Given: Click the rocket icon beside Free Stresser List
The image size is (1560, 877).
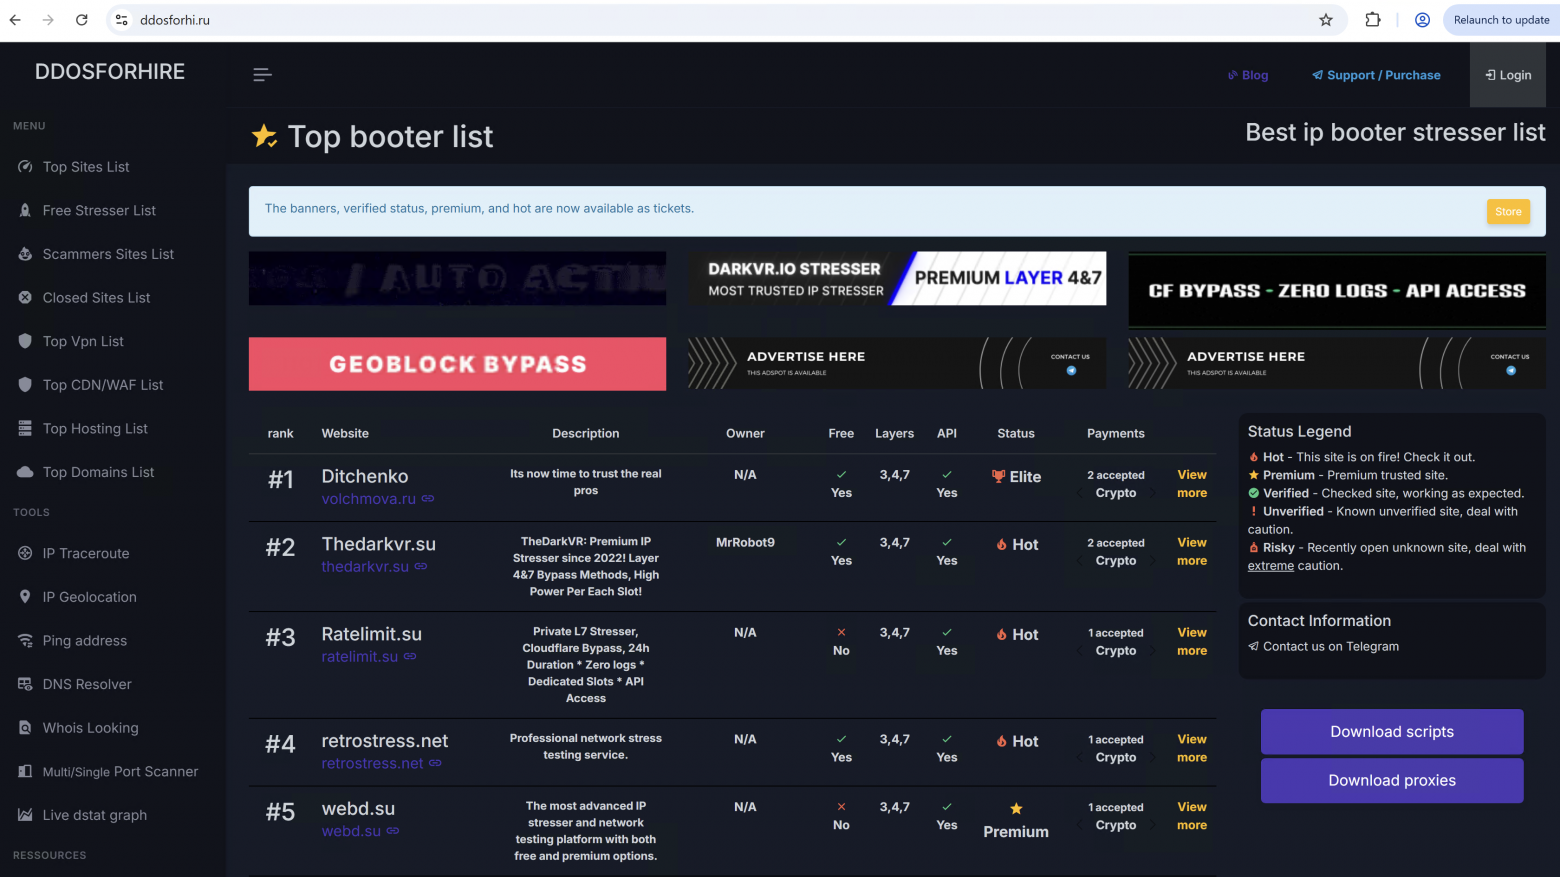Looking at the screenshot, I should pos(25,211).
